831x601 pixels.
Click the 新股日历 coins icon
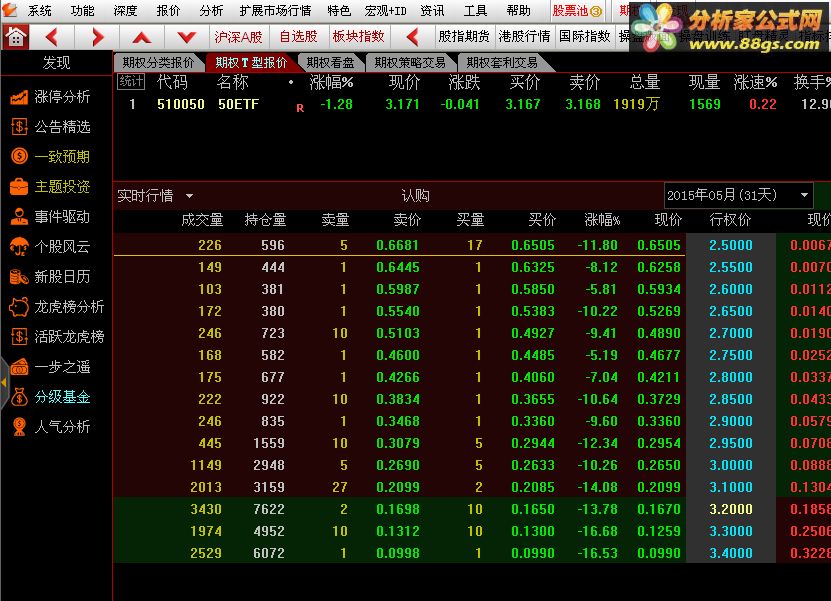tap(19, 277)
